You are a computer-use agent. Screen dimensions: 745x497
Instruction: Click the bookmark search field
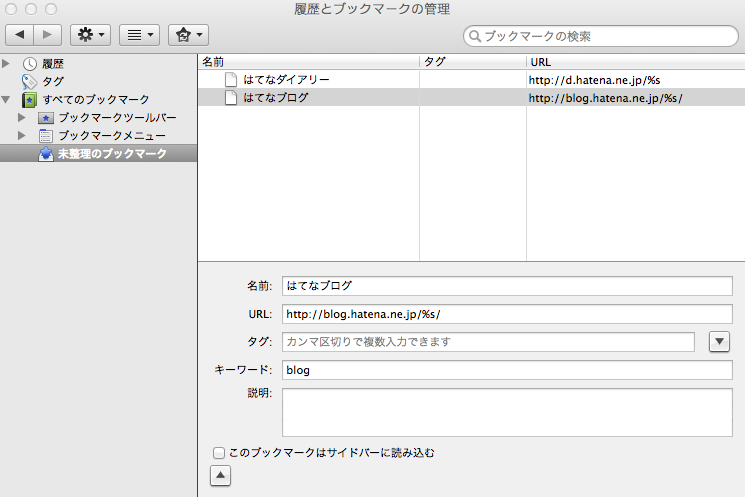click(601, 36)
